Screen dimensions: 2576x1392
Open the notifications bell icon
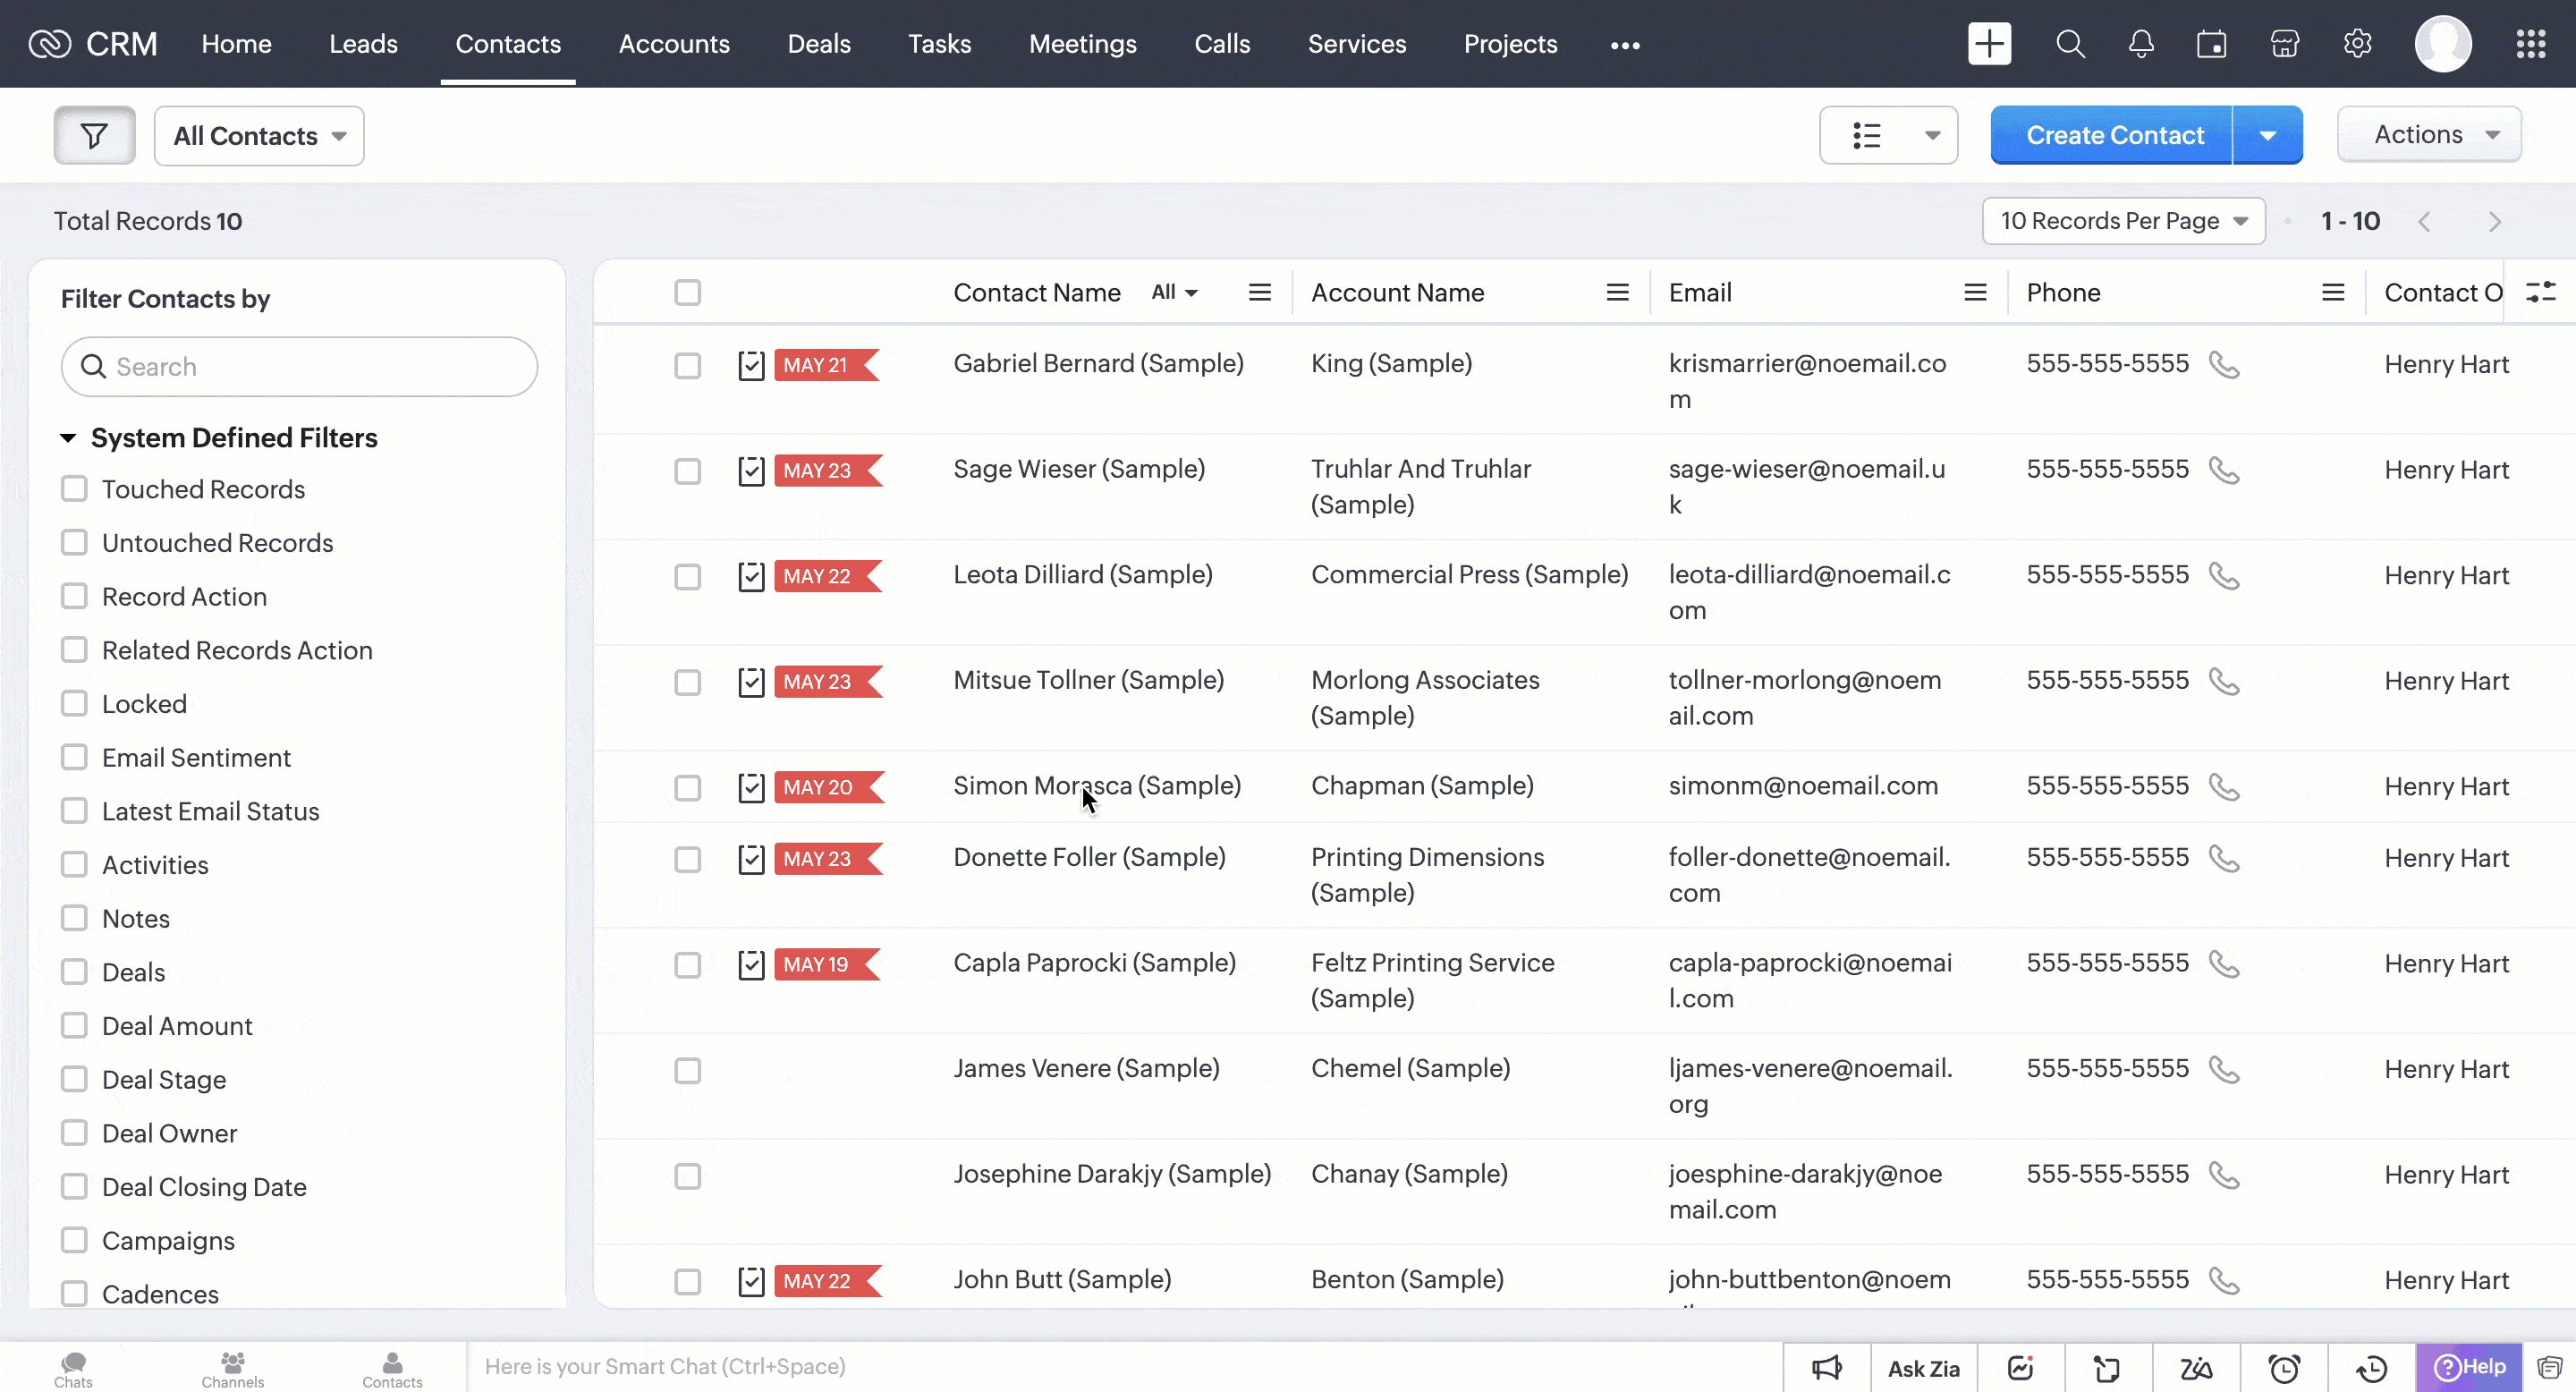(2140, 44)
